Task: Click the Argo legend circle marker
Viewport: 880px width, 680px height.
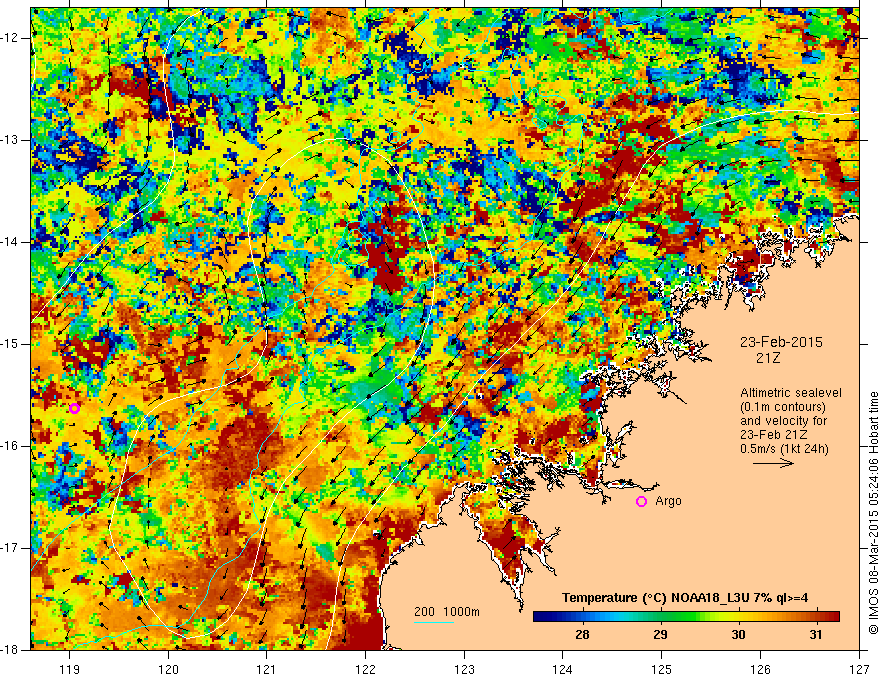Action: click(641, 502)
